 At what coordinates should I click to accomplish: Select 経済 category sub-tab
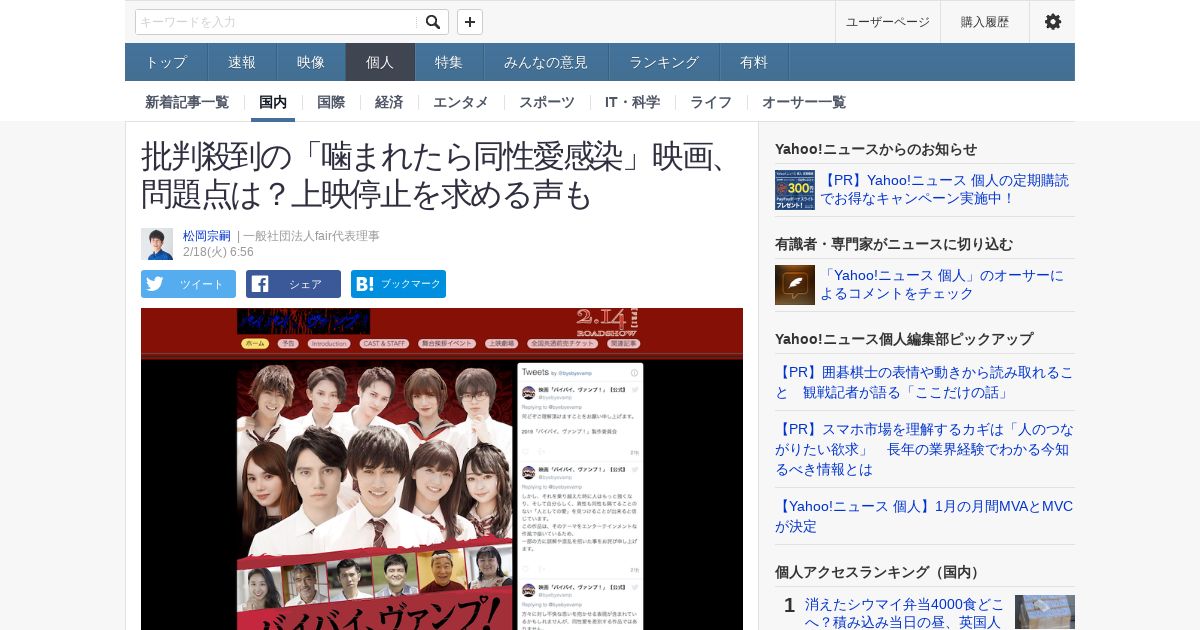click(x=389, y=102)
